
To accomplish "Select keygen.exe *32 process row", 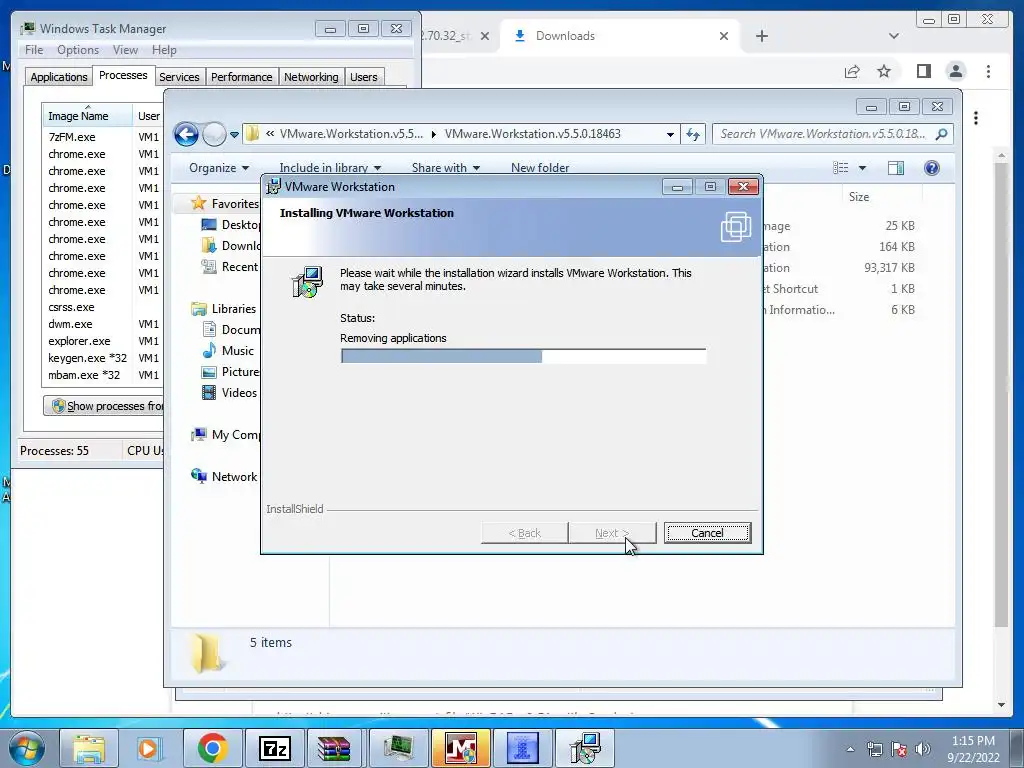I will 88,358.
